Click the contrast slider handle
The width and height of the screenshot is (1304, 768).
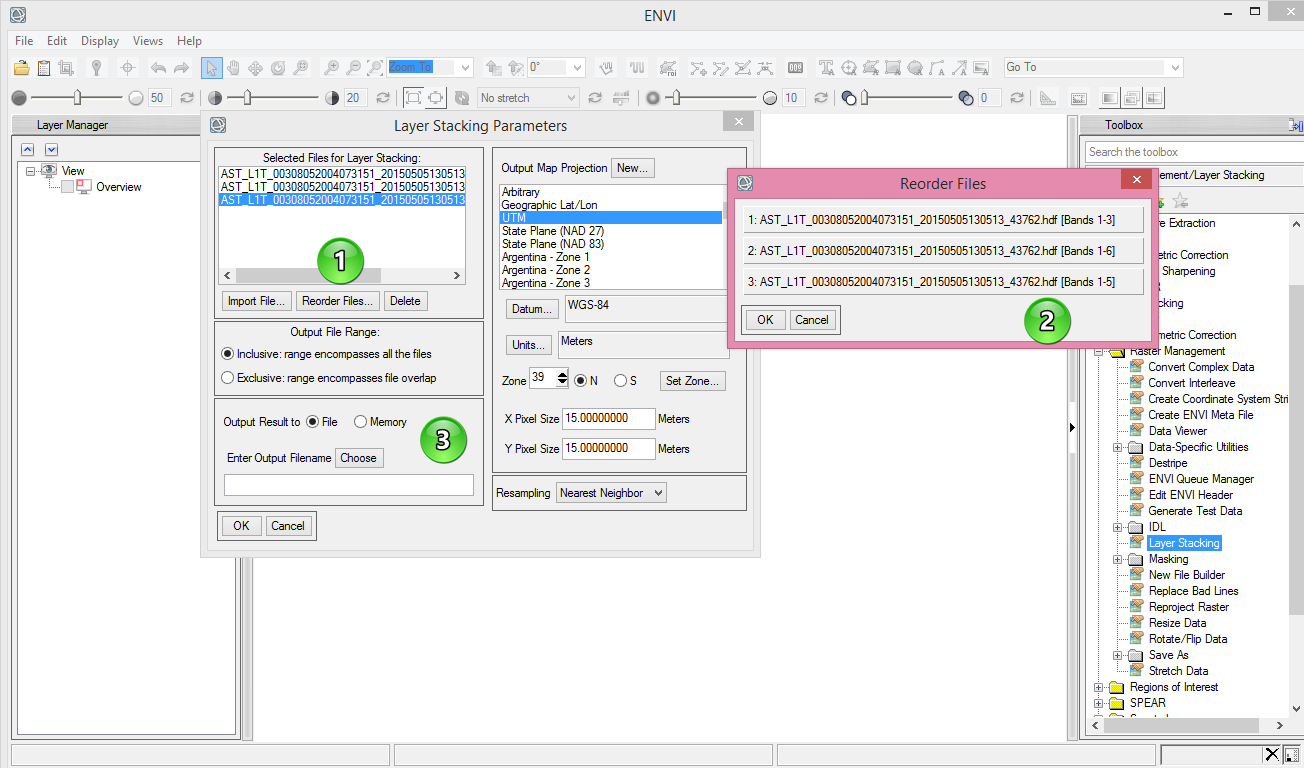point(247,98)
